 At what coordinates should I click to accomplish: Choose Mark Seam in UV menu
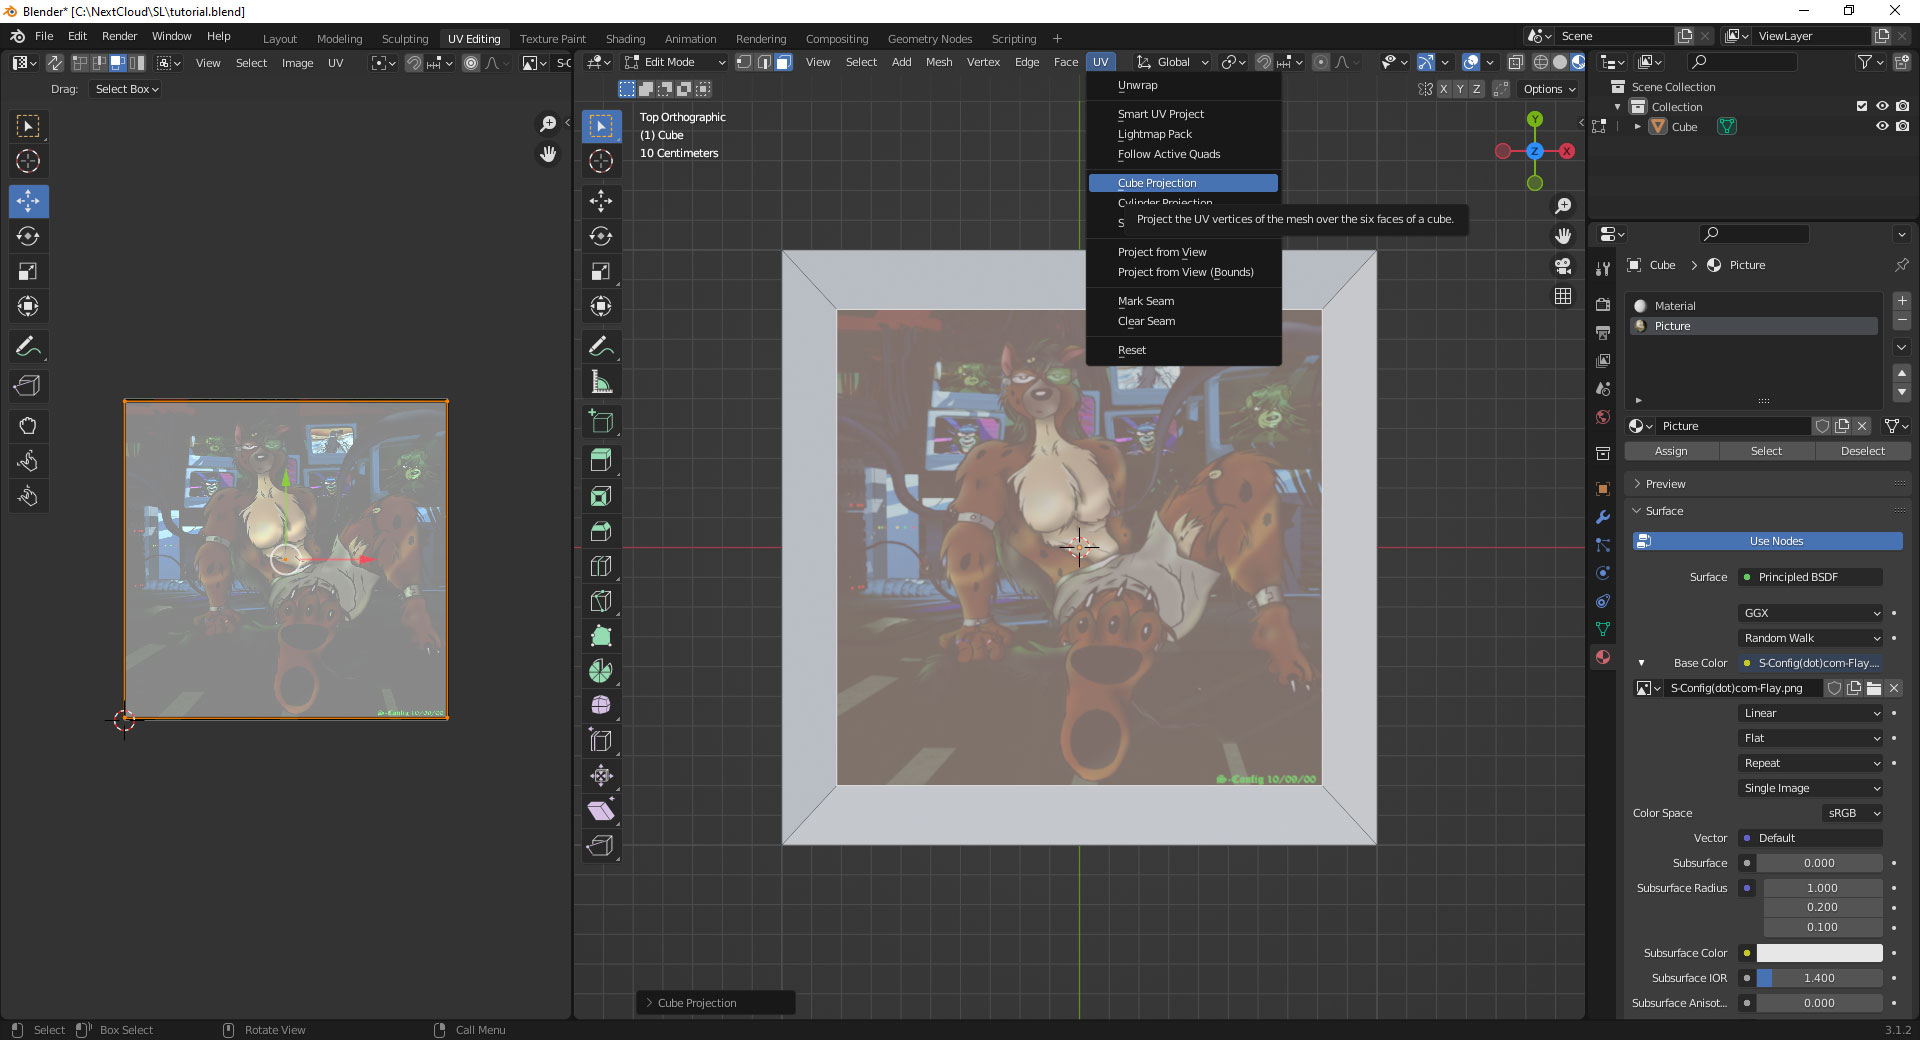tap(1146, 301)
